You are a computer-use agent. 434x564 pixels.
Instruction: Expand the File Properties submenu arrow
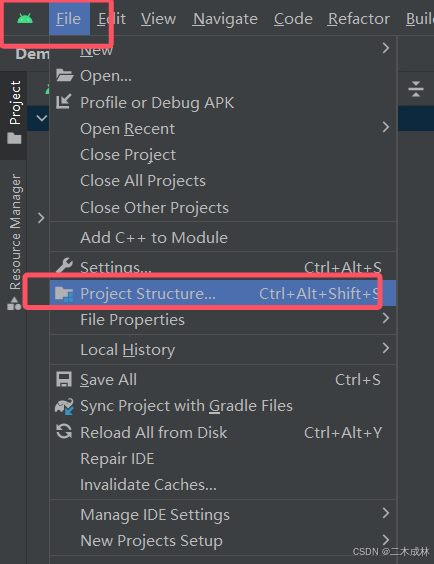pyautogui.click(x=386, y=318)
